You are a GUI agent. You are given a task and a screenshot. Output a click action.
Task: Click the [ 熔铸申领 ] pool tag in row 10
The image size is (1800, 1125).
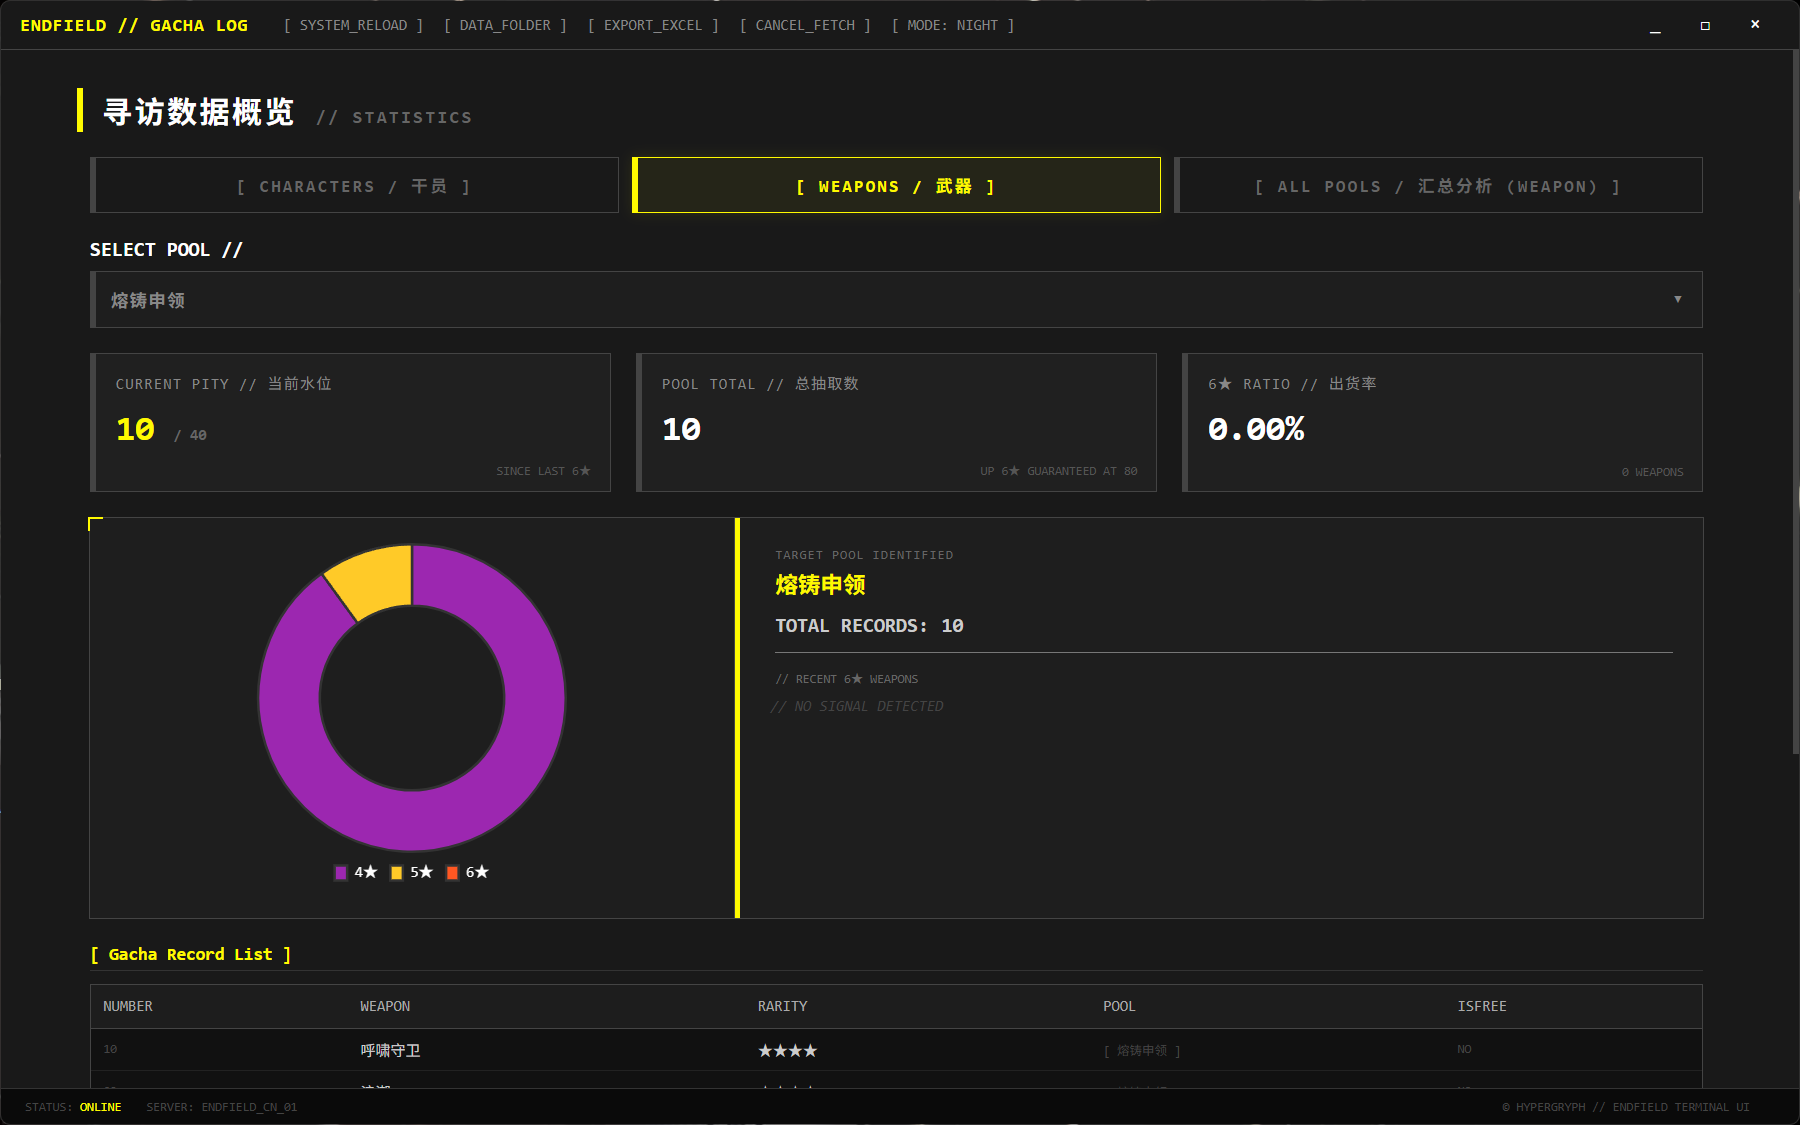click(1142, 1050)
